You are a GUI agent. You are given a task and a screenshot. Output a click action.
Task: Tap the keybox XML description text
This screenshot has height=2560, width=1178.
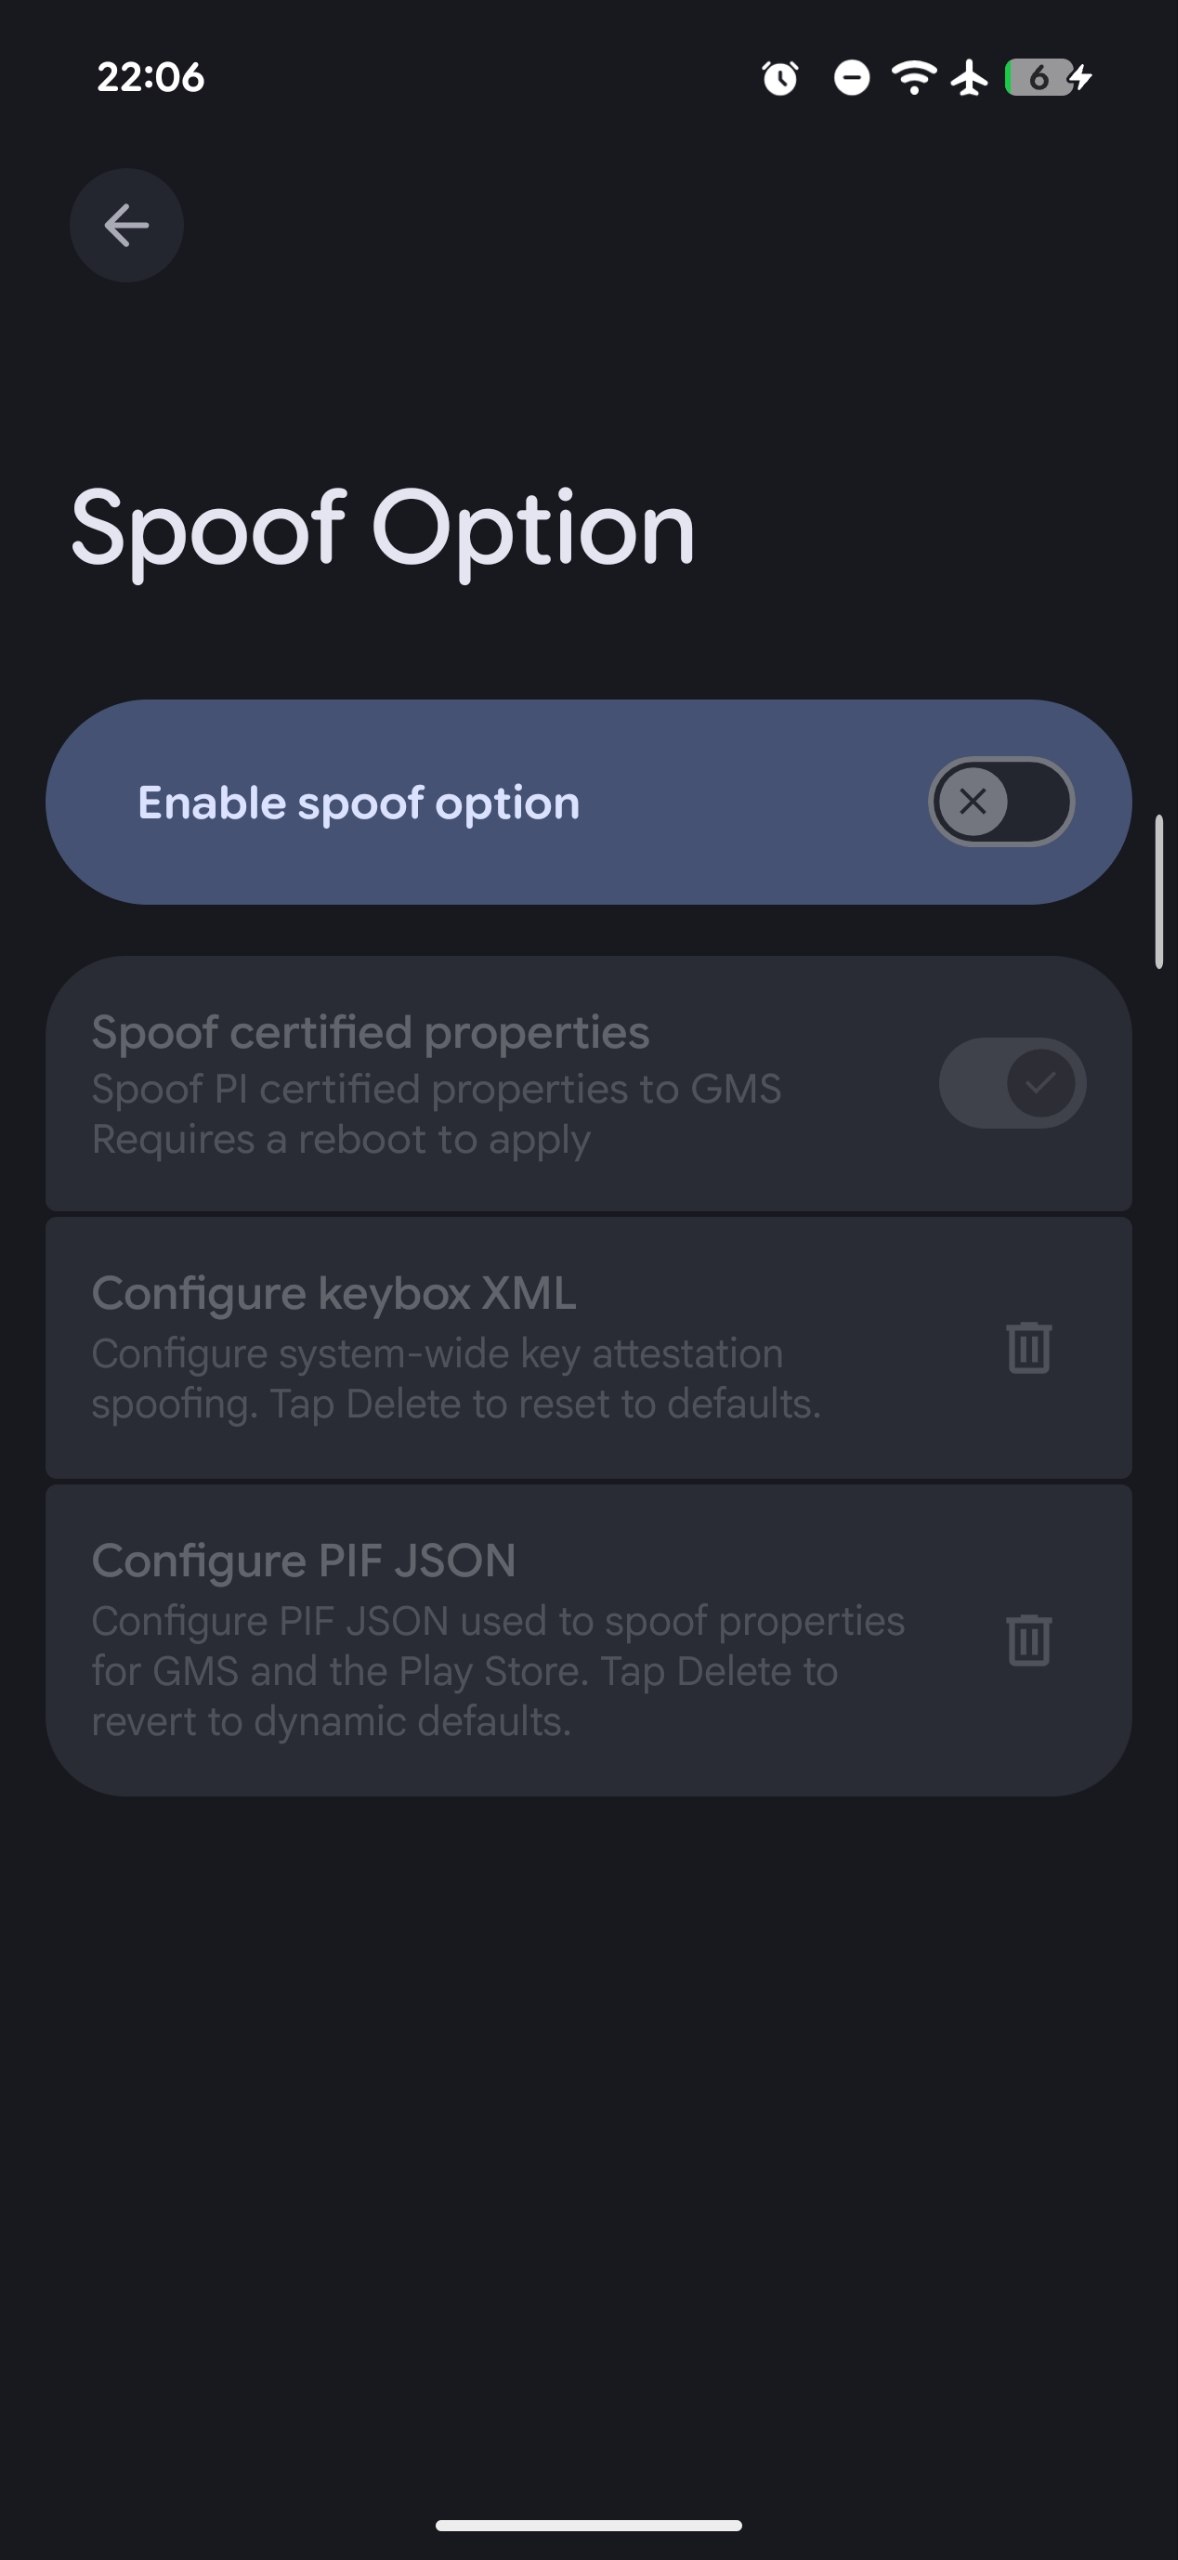click(x=456, y=1379)
